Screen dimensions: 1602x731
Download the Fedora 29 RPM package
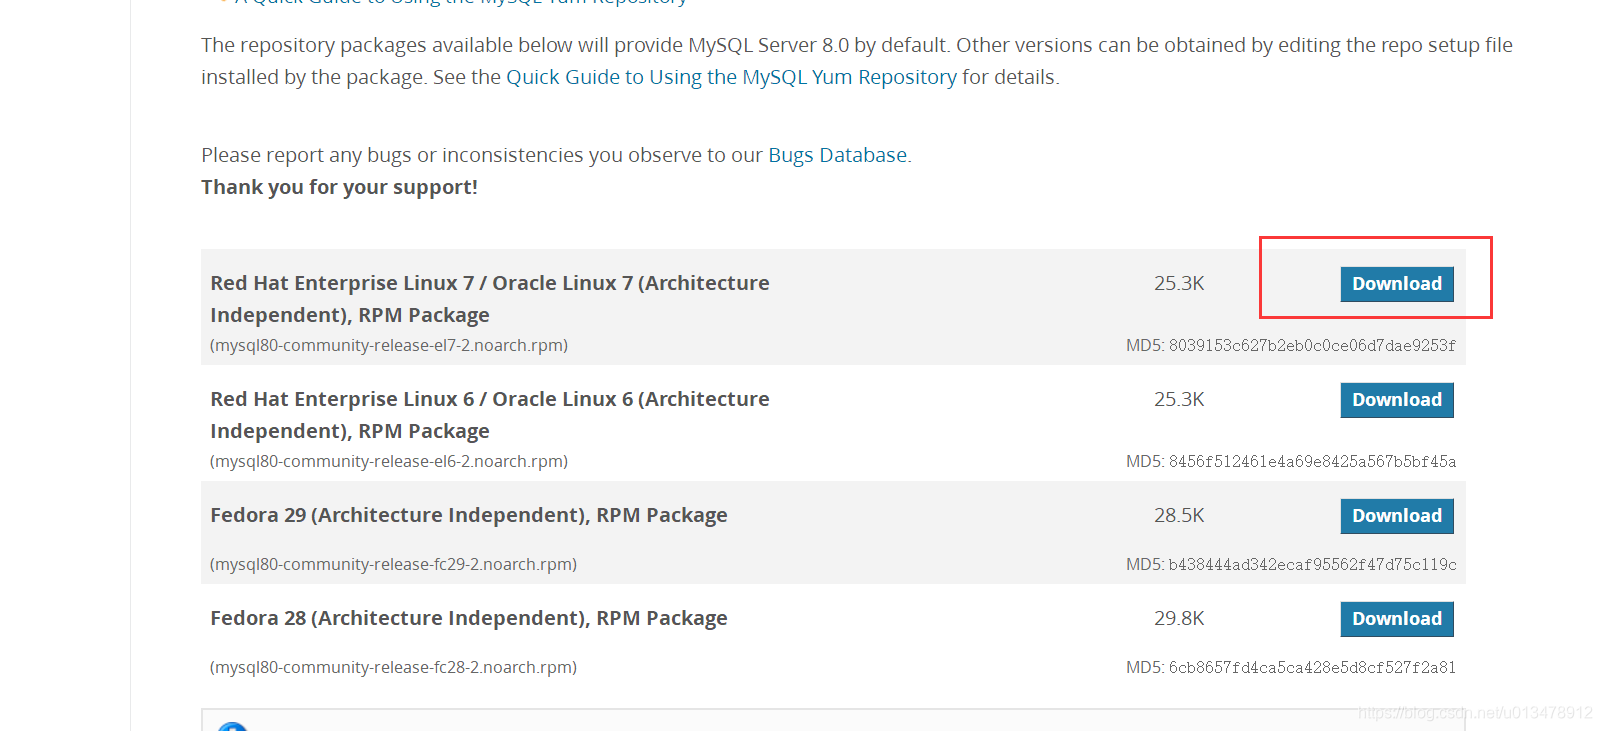click(1396, 516)
